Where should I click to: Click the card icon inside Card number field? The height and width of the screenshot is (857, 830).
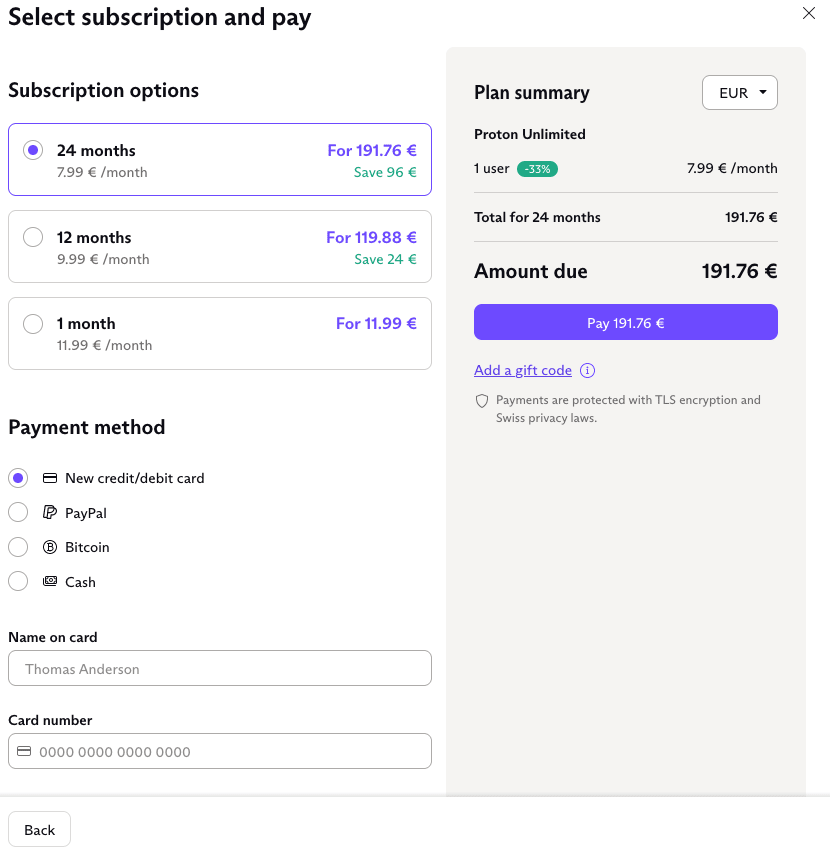pos(24,752)
